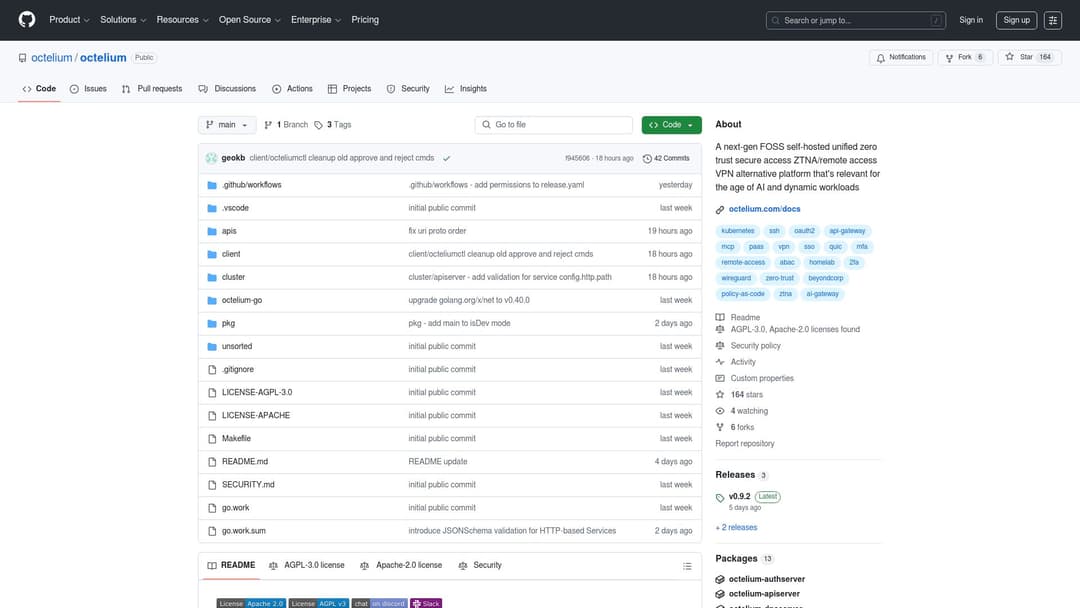Click the commit status checkmark icon
The width and height of the screenshot is (1080, 608).
(x=446, y=158)
